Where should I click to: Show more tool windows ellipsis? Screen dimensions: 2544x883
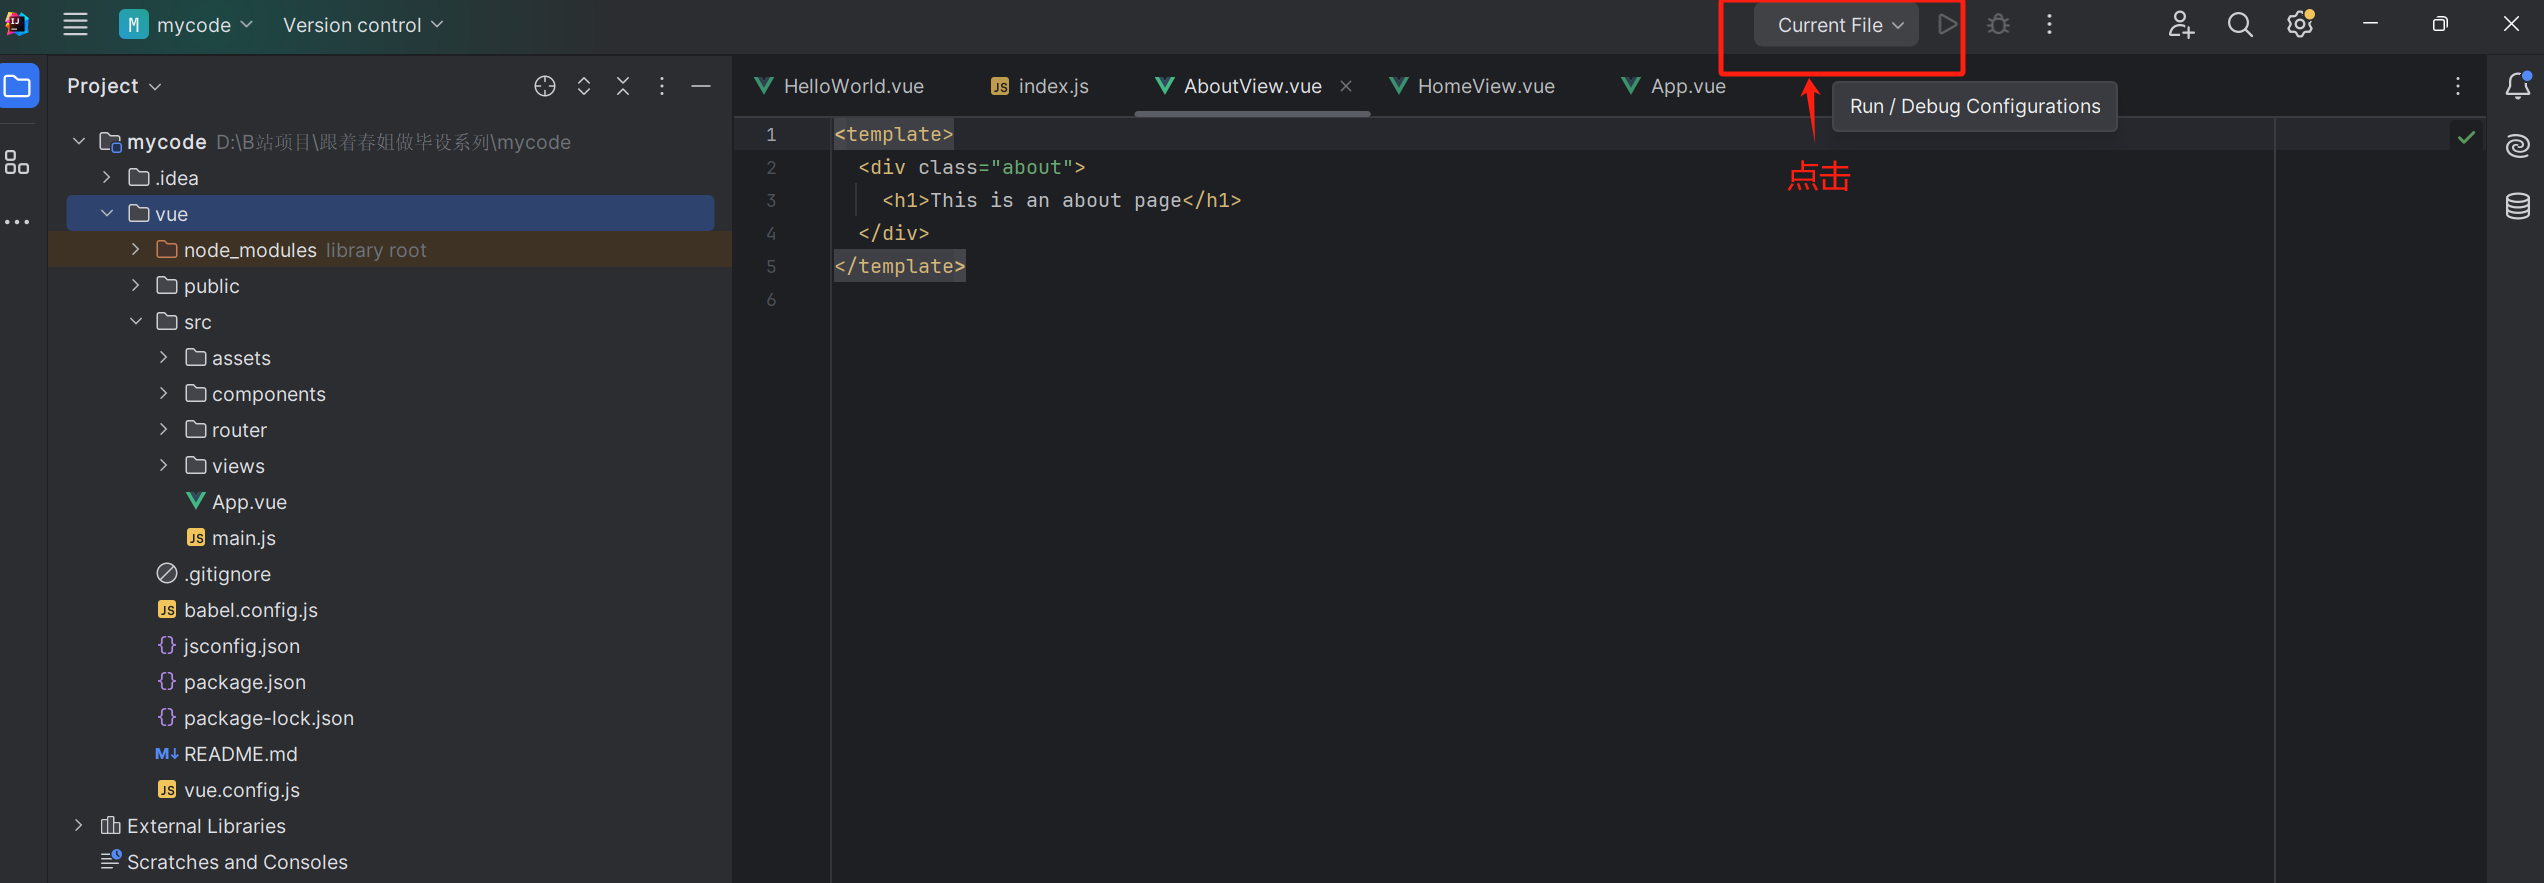point(17,222)
